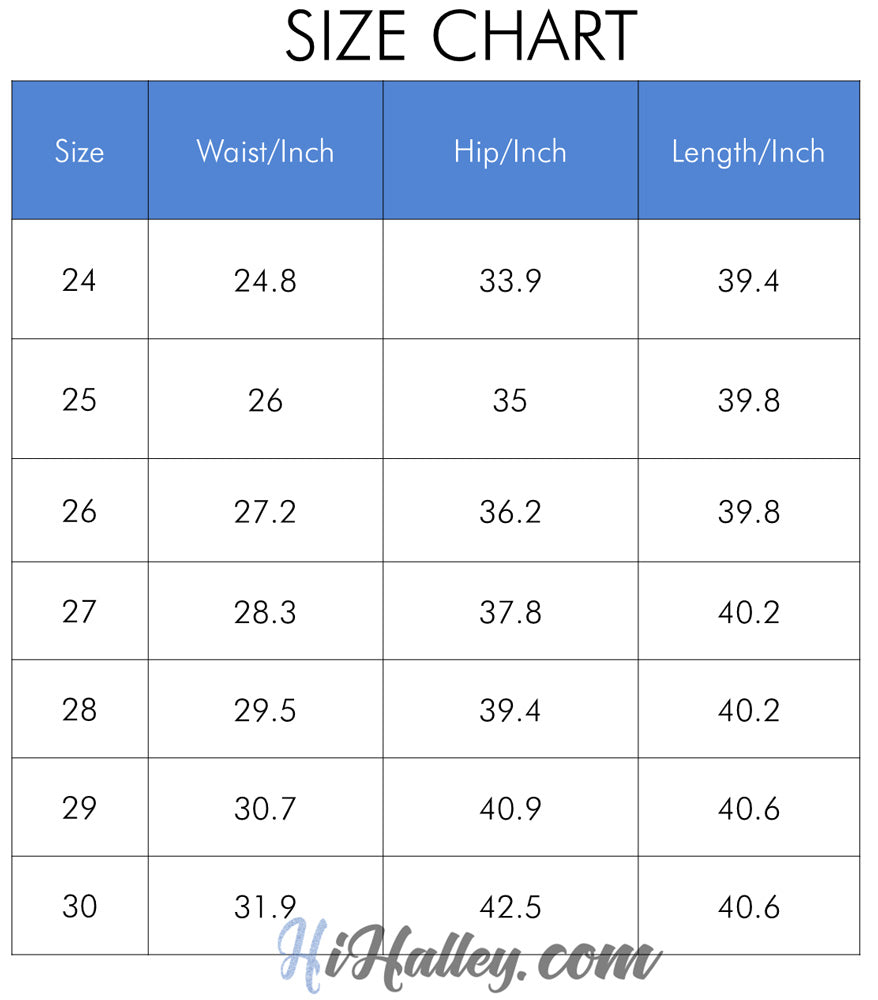This screenshot has width=878, height=1000.
Task: Click hip value 36.2
Action: click(x=510, y=512)
